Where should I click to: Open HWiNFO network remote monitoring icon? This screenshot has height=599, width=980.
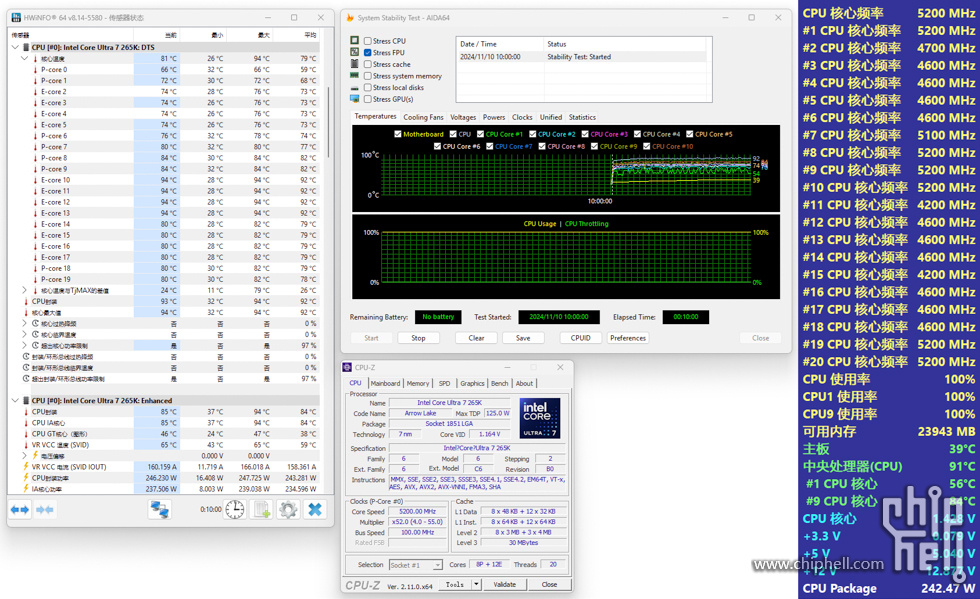coord(159,510)
